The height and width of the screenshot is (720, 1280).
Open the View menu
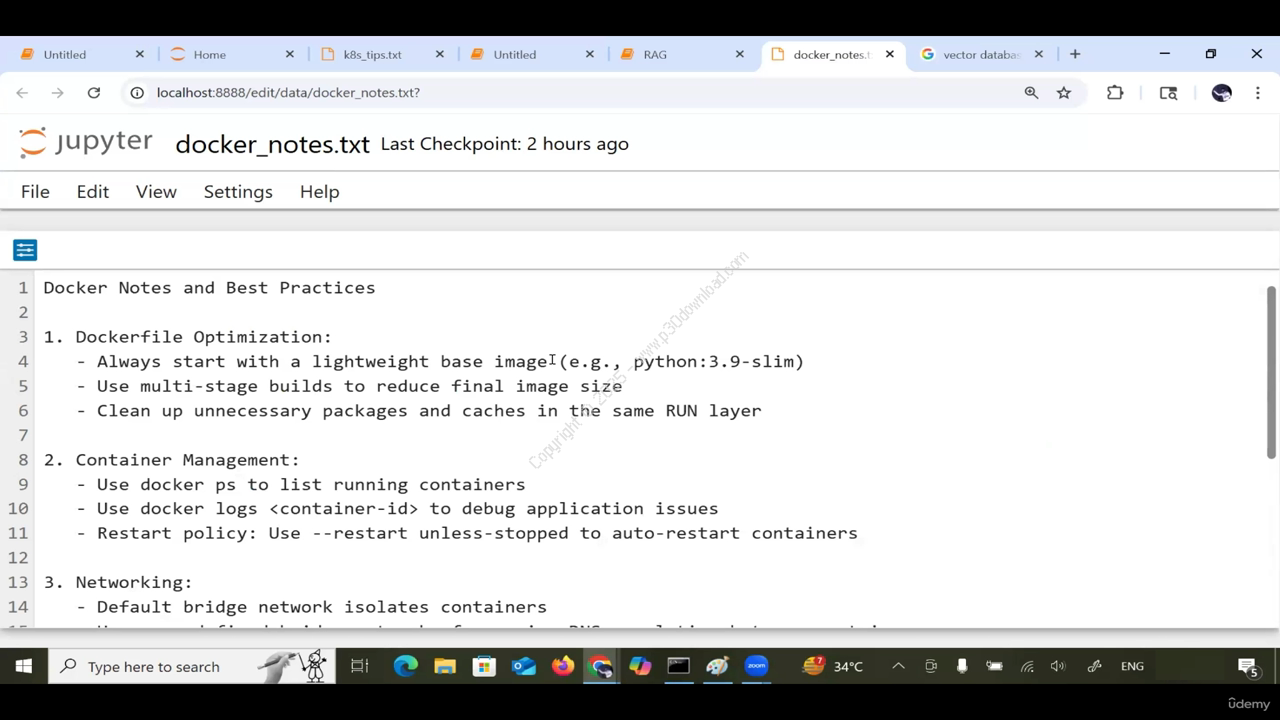(x=156, y=192)
